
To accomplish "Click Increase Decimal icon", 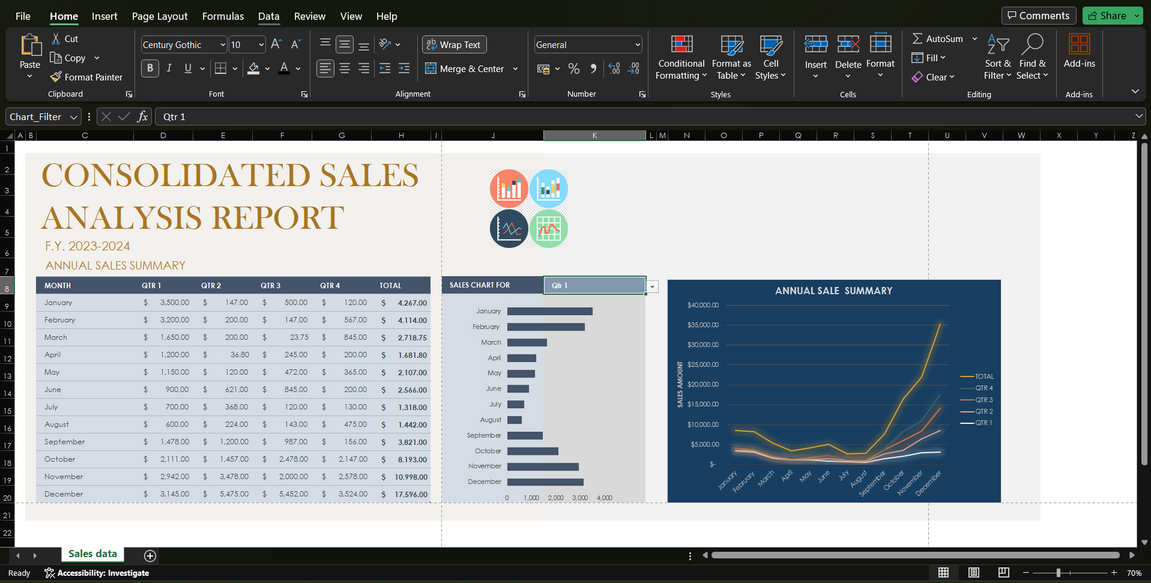I will point(614,68).
